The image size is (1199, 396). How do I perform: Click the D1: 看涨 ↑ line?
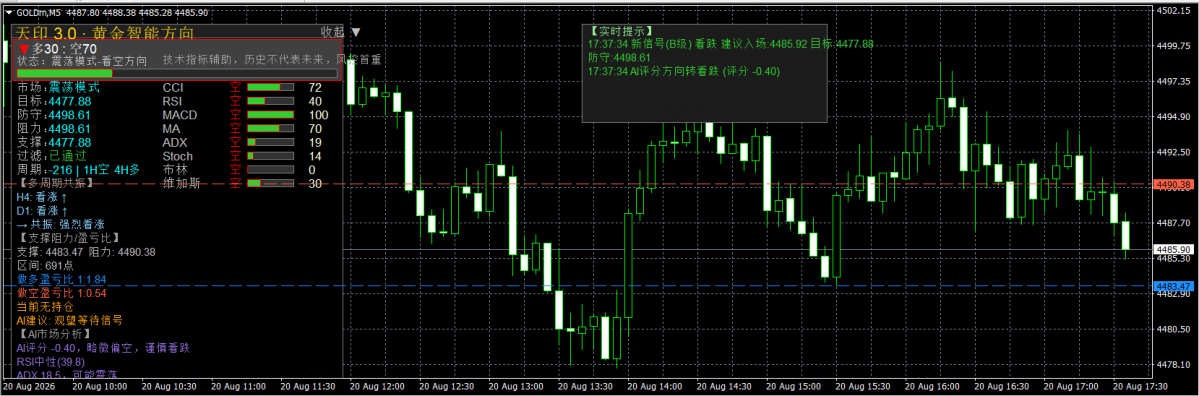tap(42, 210)
